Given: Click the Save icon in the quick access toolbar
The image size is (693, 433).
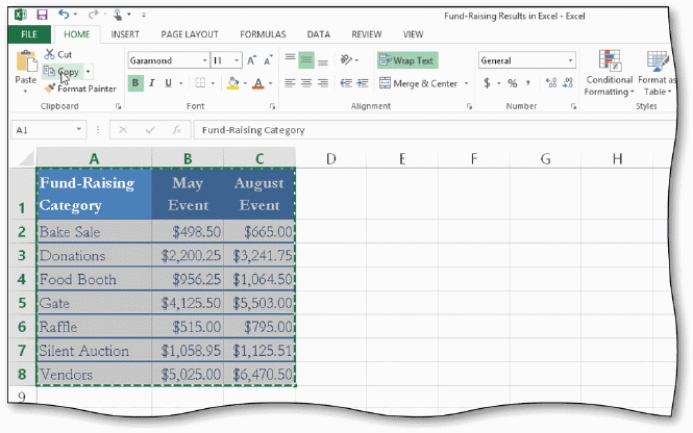Looking at the screenshot, I should (x=42, y=15).
